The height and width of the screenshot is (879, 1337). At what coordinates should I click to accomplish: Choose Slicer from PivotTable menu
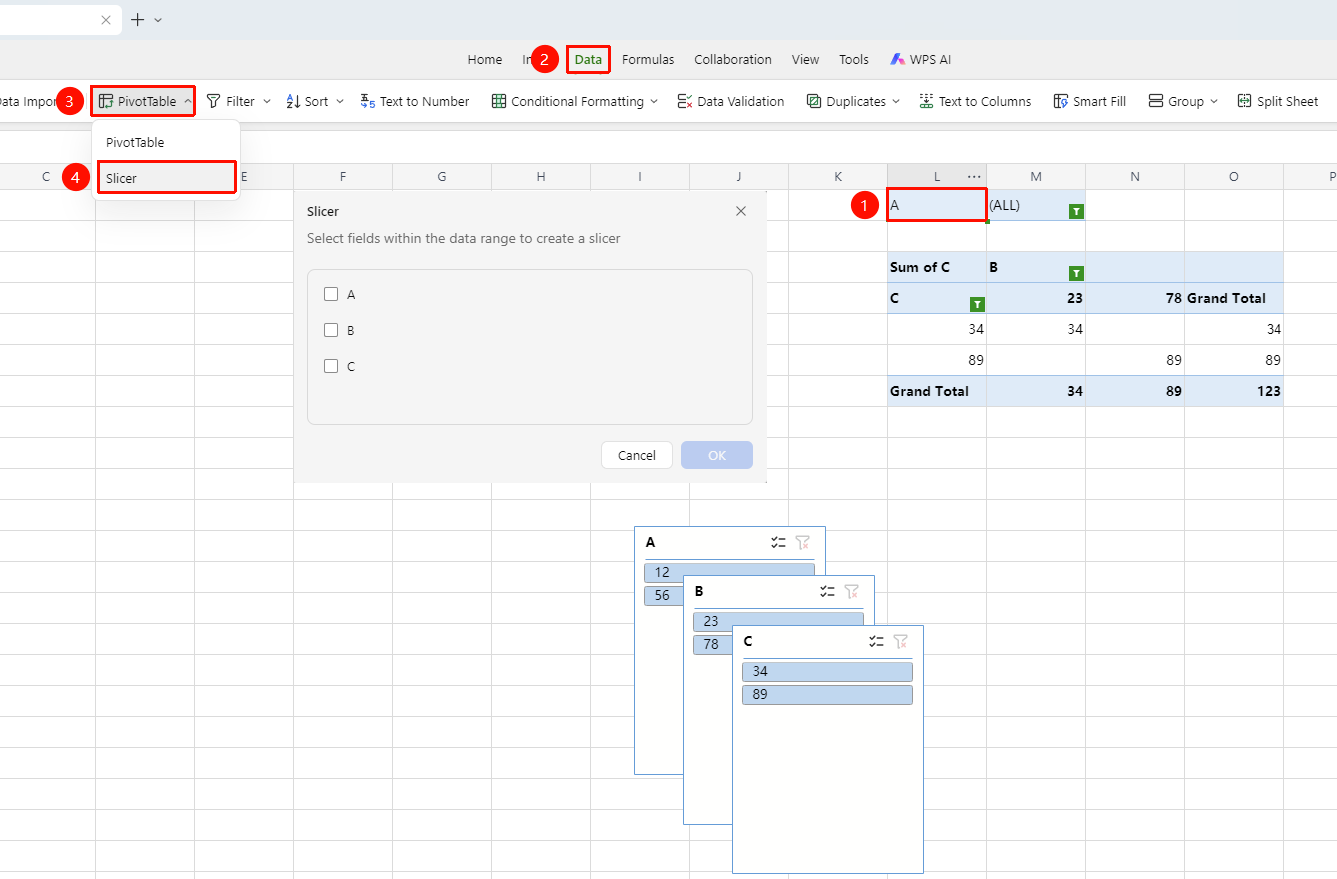(x=166, y=178)
